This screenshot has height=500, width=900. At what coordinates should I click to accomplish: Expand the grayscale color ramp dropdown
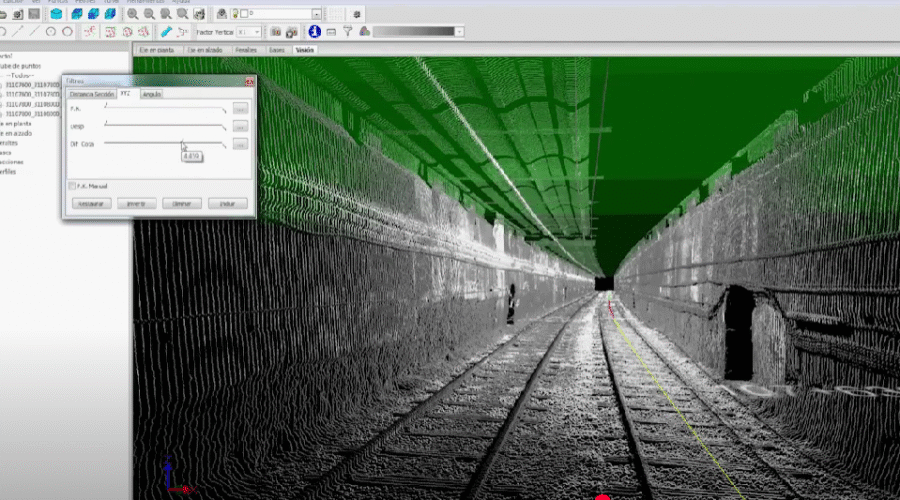point(459,32)
